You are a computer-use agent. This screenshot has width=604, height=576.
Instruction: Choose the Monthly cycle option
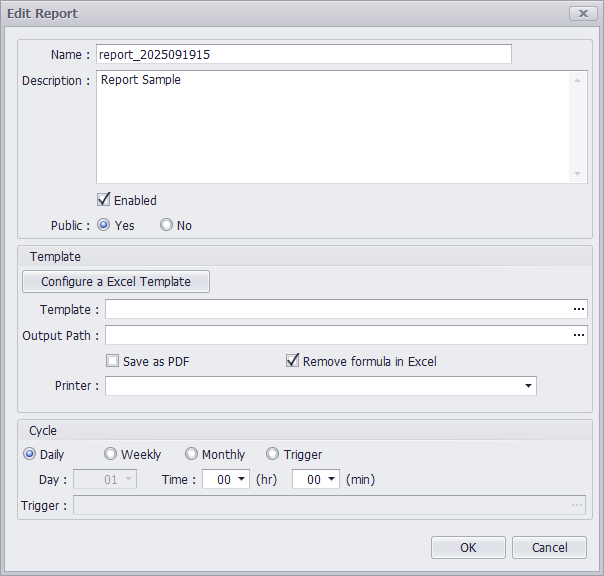pyautogui.click(x=192, y=454)
